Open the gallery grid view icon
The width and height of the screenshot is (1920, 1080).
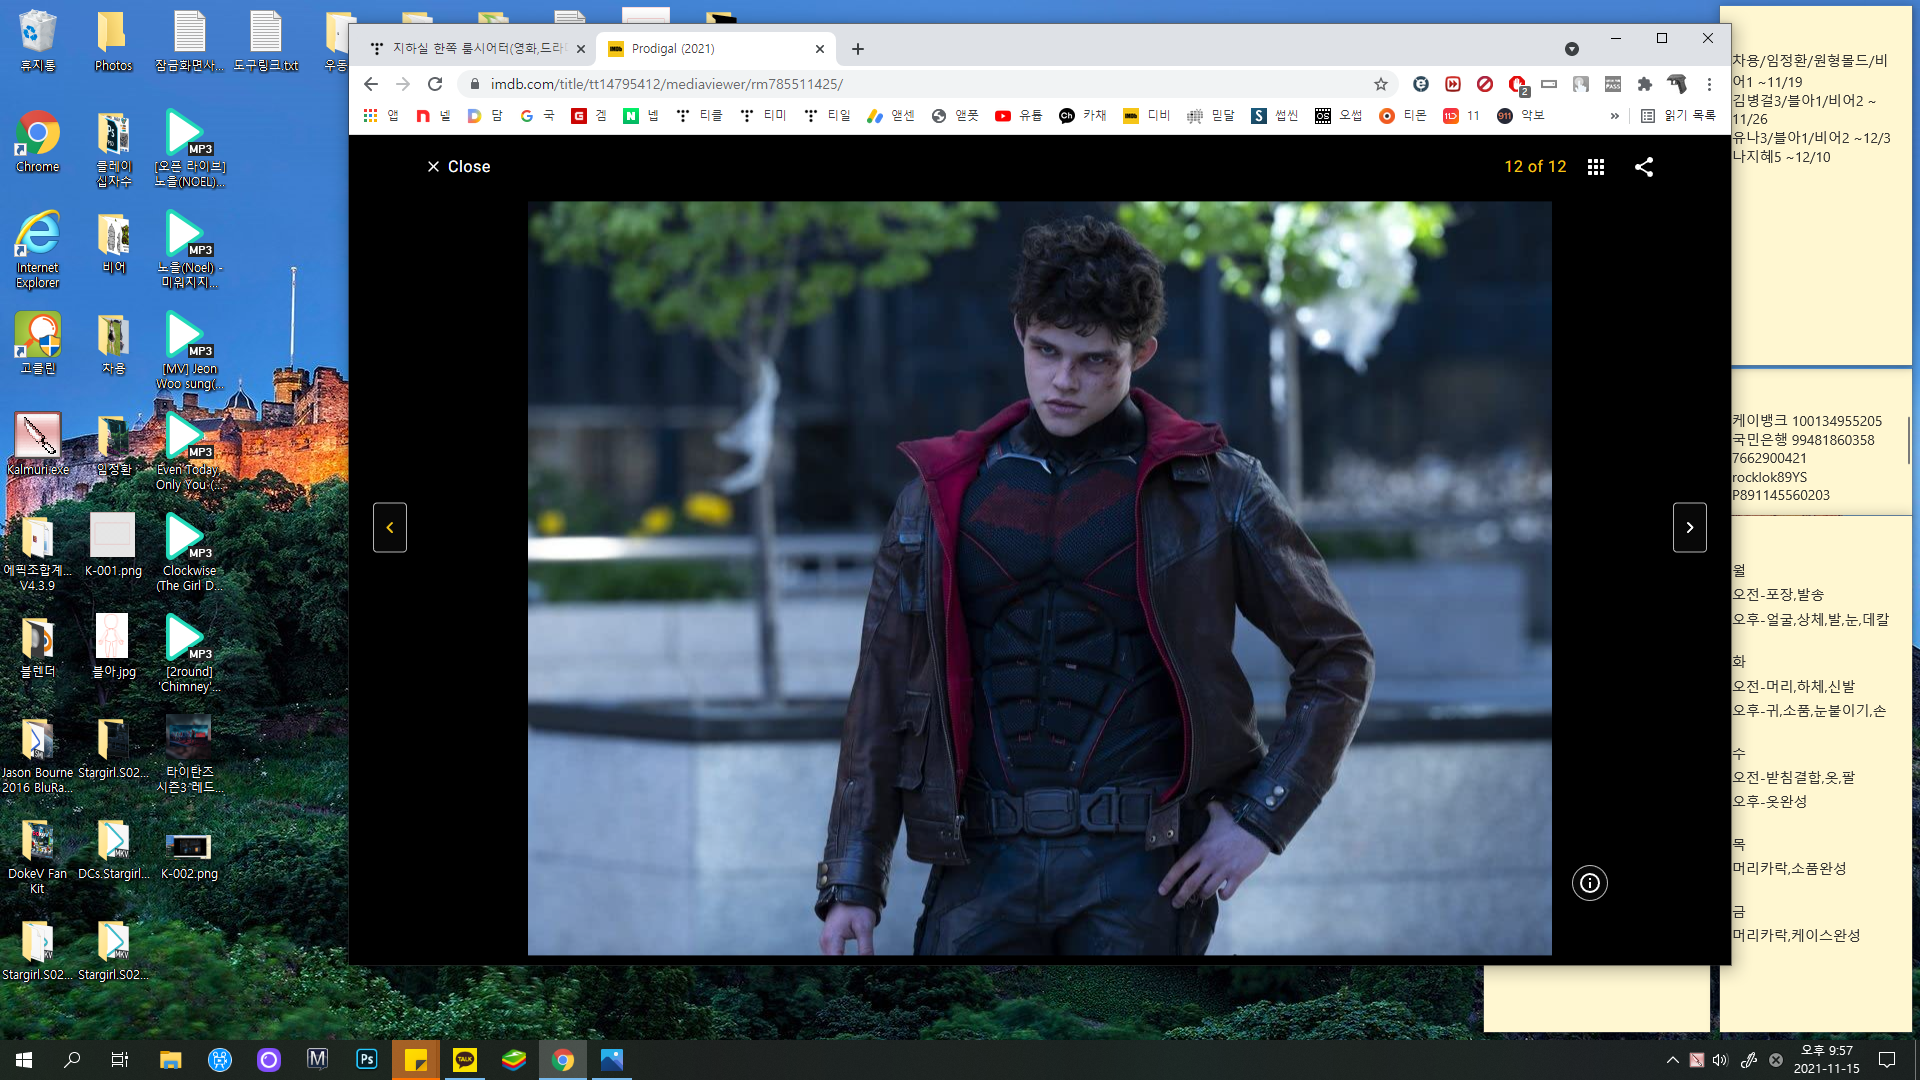[1596, 167]
